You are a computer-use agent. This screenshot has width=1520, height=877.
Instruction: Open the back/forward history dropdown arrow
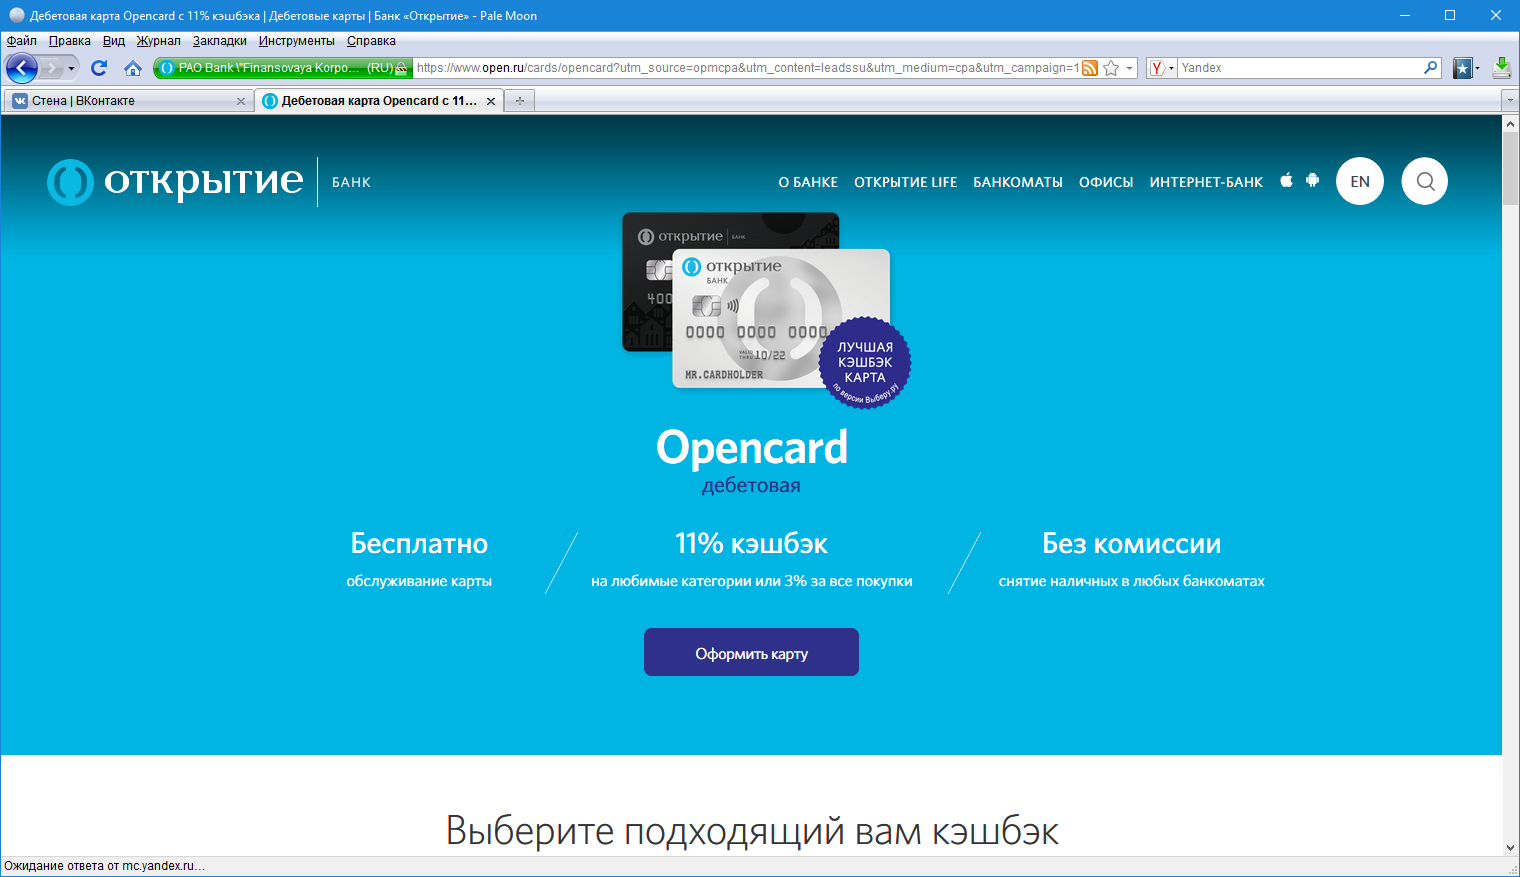pos(71,68)
